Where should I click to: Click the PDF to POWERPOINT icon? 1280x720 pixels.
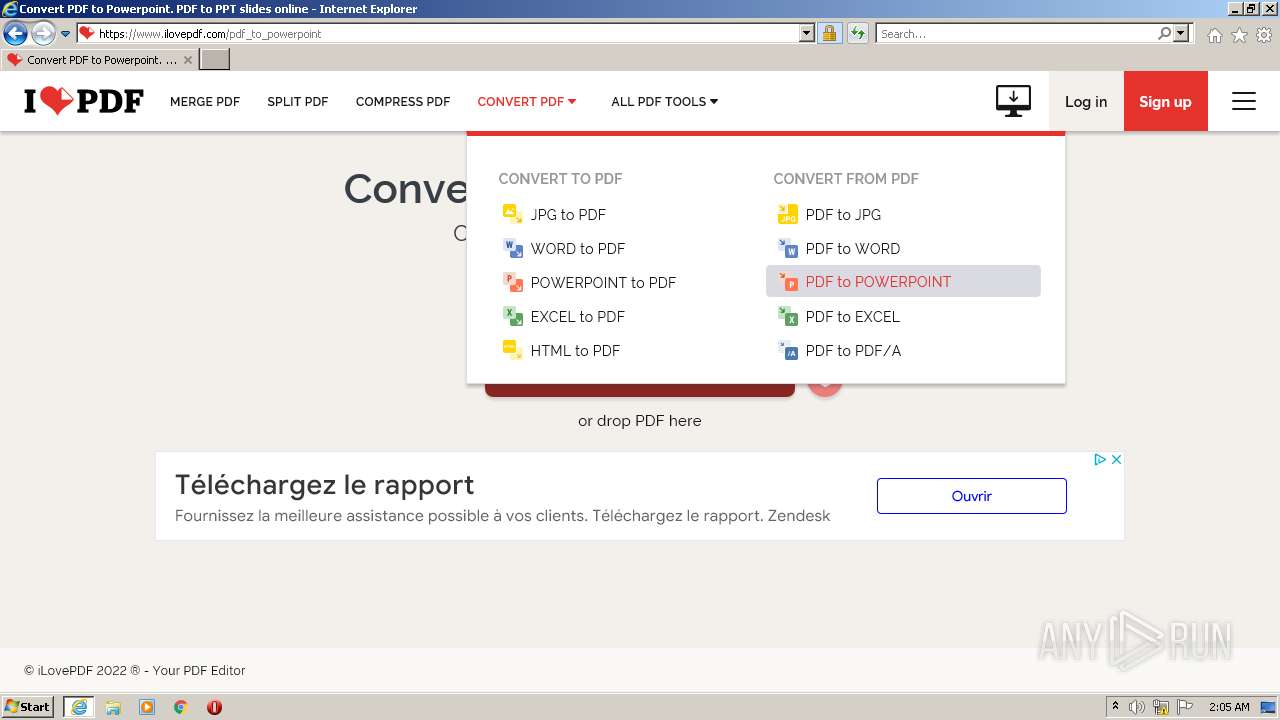(x=787, y=282)
